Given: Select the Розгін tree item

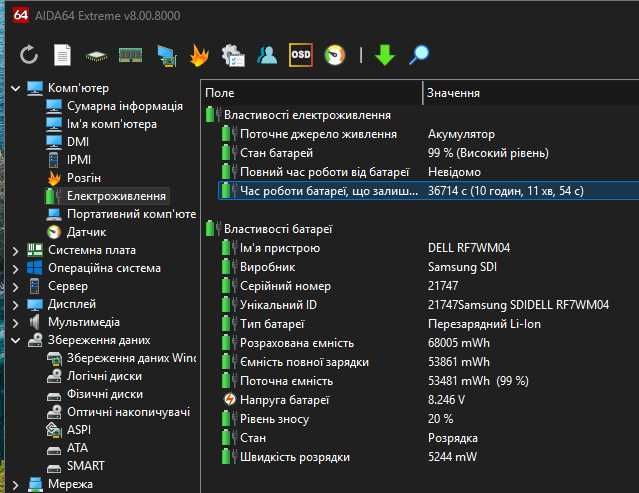Looking at the screenshot, I should coord(84,178).
